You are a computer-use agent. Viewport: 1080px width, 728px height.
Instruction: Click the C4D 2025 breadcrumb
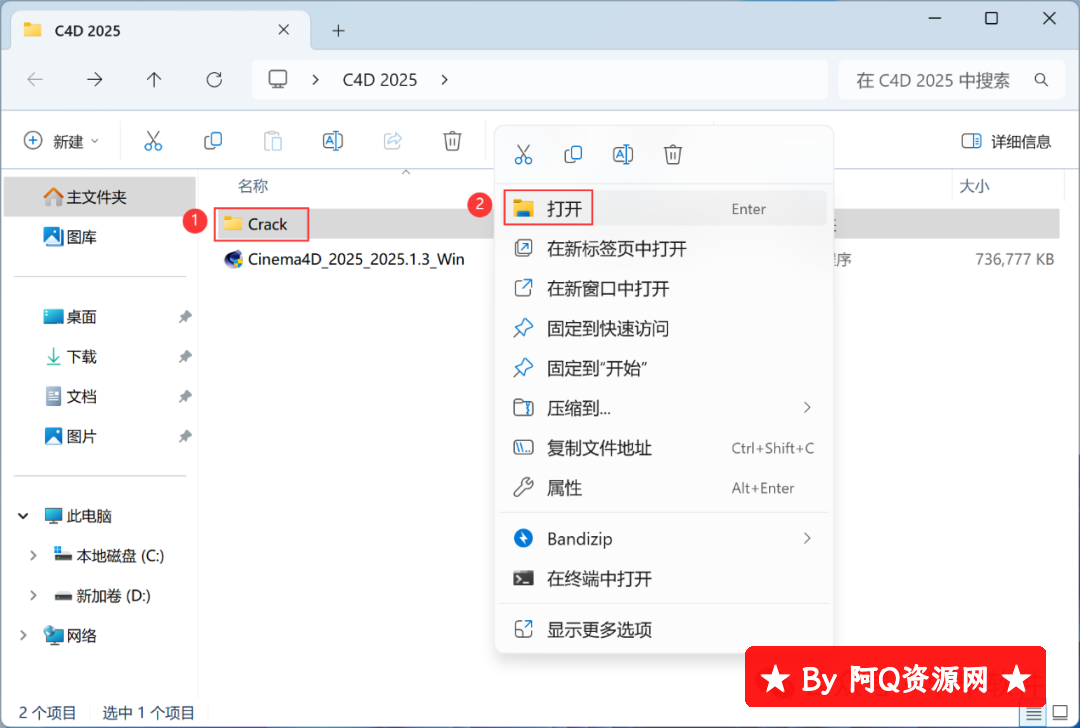[x=380, y=80]
